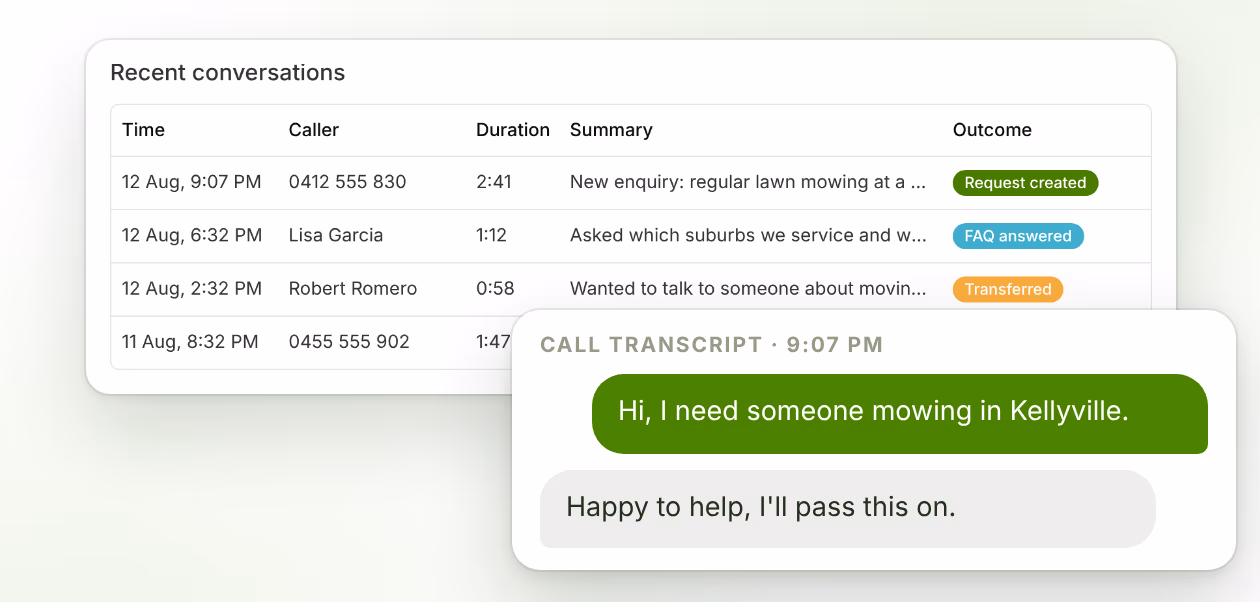Click the Call Transcript 9:07 PM header
The image size is (1260, 602).
click(712, 345)
